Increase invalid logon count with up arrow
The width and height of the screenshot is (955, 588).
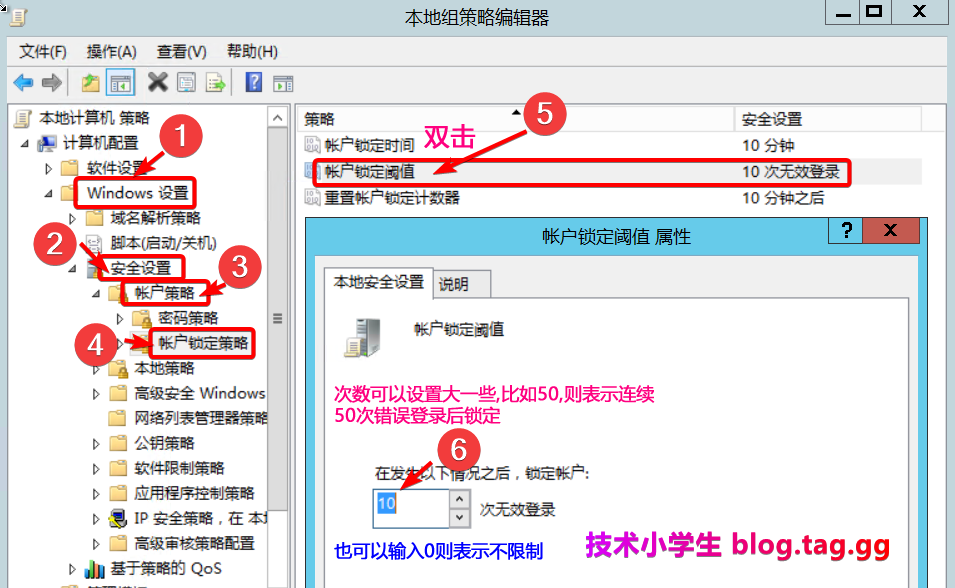point(459,497)
